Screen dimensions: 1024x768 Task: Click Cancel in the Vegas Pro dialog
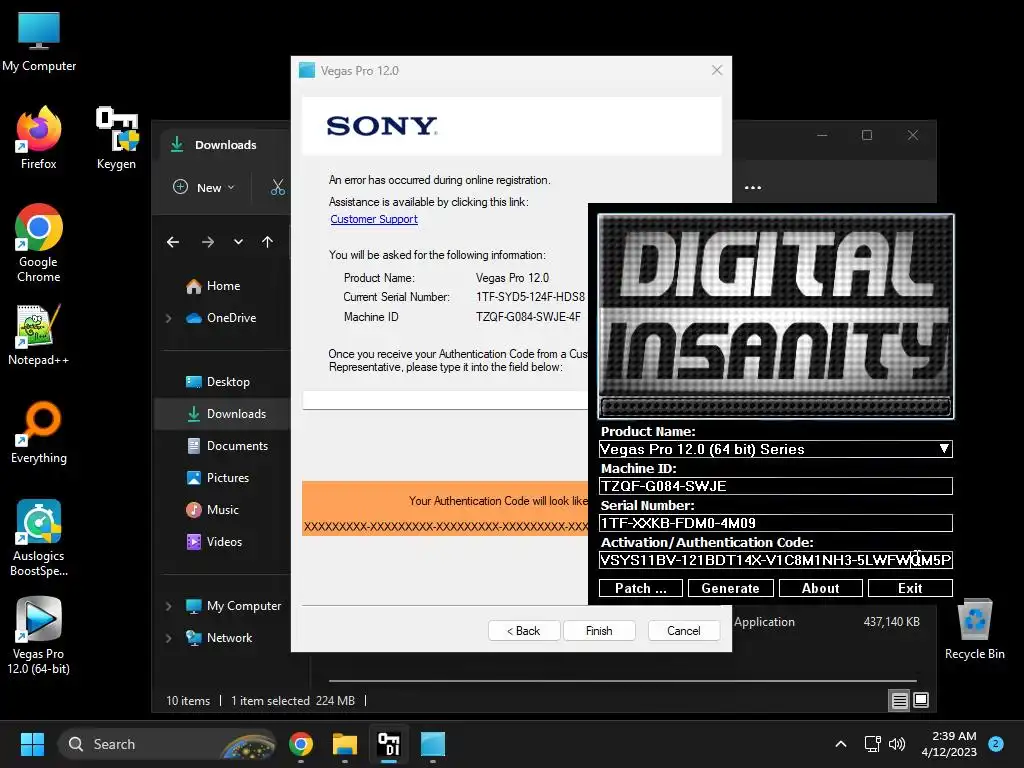[x=684, y=631]
